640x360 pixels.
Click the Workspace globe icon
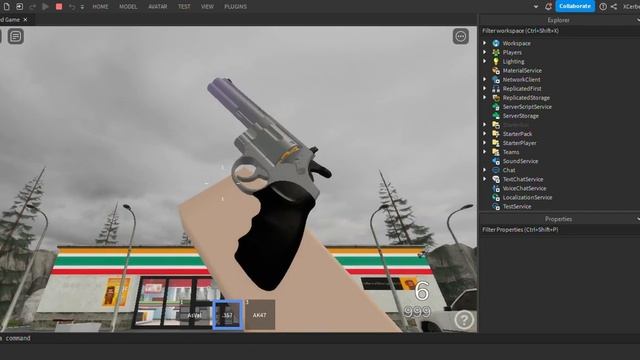(x=496, y=43)
